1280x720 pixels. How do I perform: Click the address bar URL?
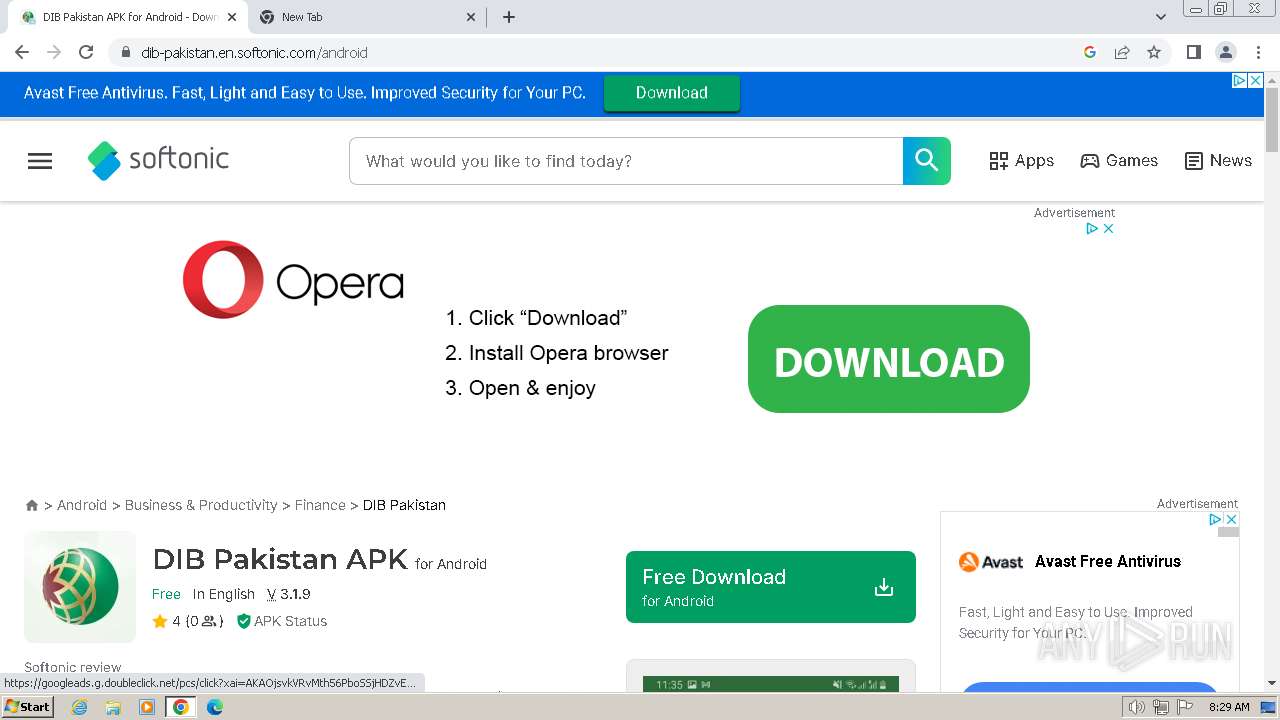[254, 53]
